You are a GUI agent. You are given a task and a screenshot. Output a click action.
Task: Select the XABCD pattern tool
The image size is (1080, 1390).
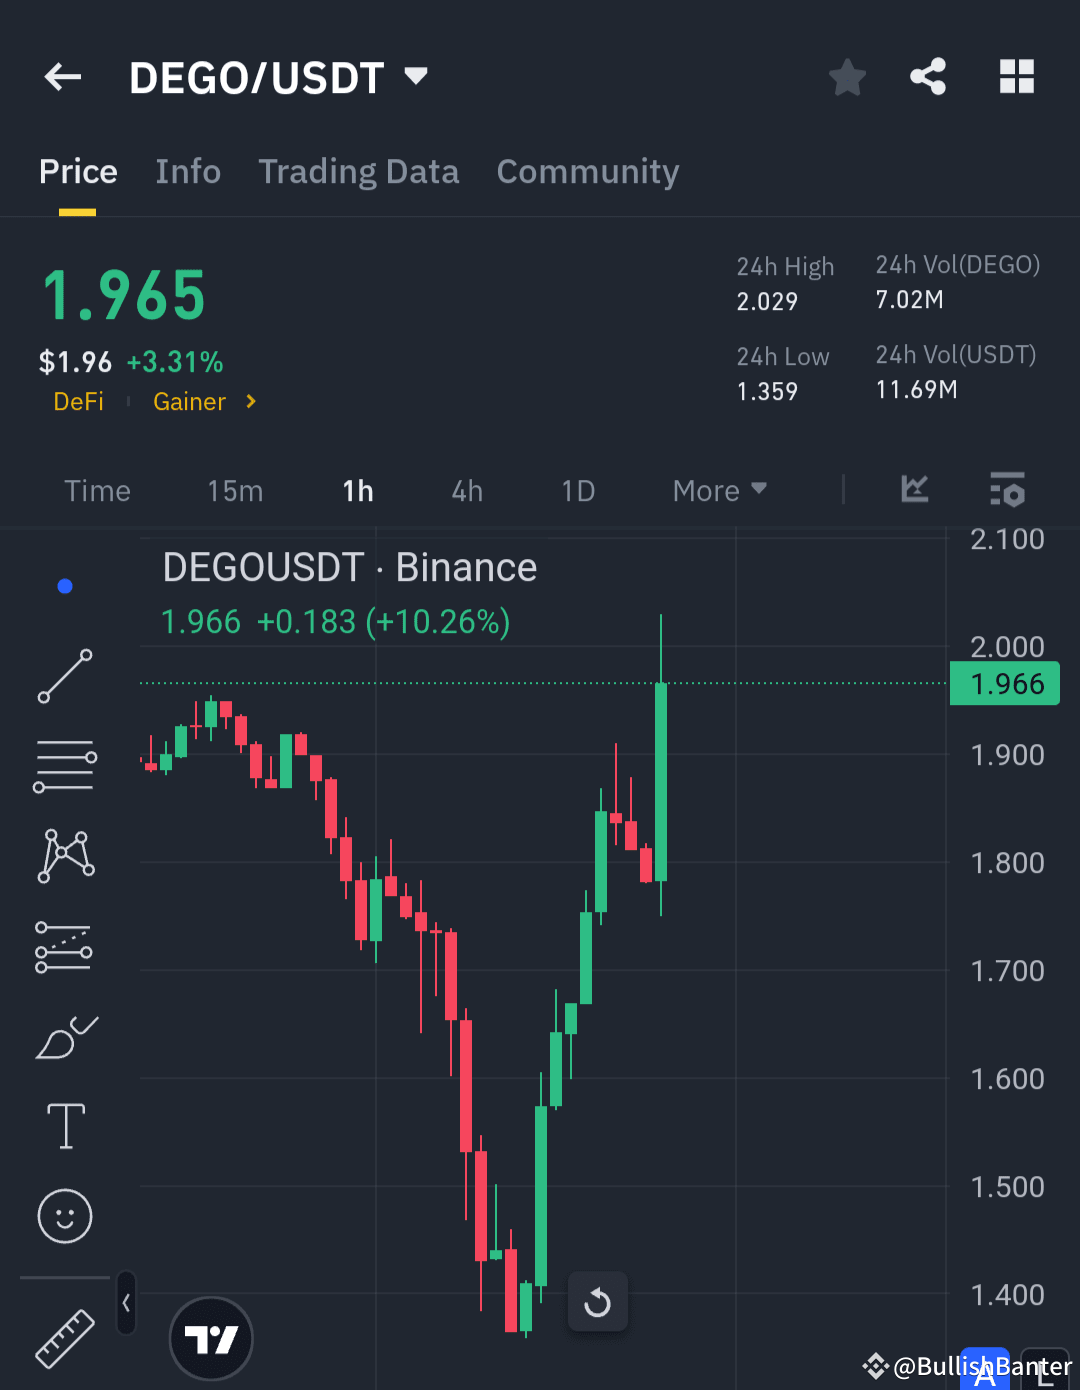click(65, 853)
